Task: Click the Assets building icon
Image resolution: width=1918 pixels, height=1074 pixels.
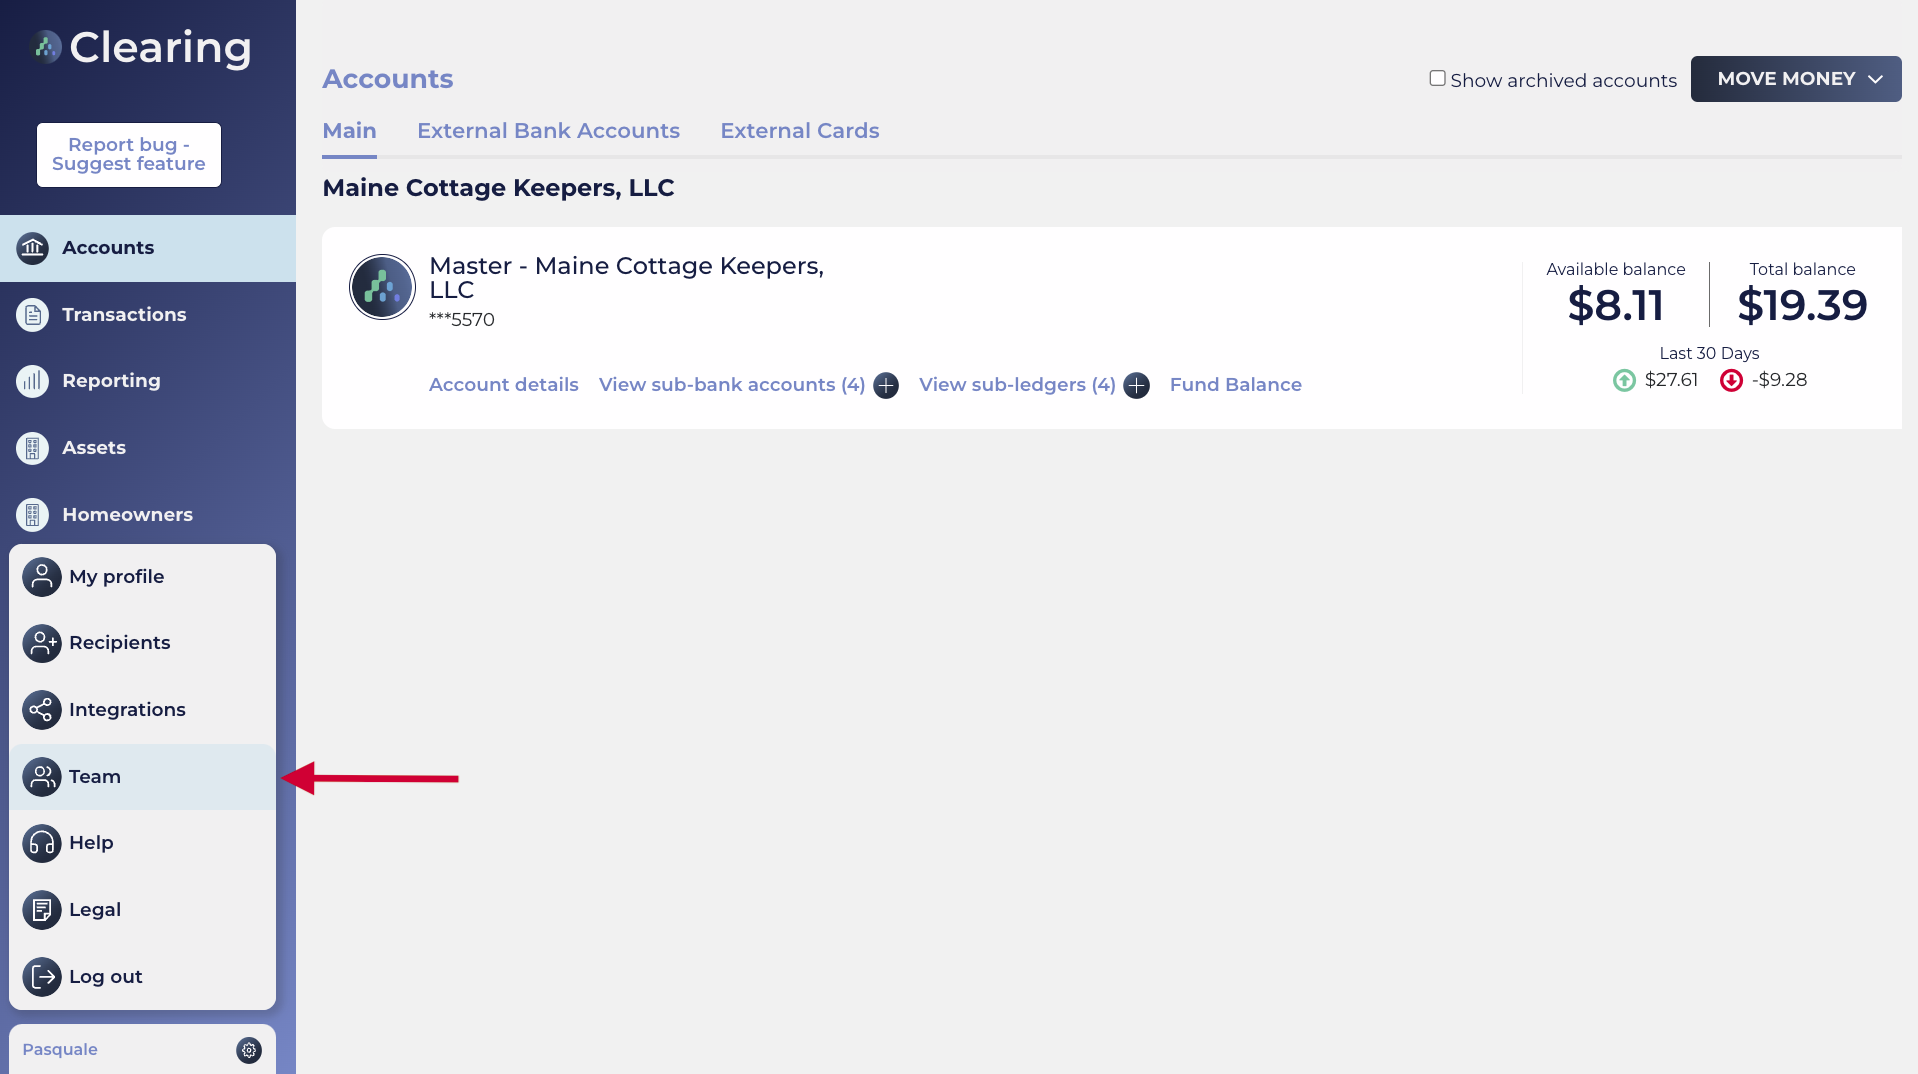Action: coord(32,448)
